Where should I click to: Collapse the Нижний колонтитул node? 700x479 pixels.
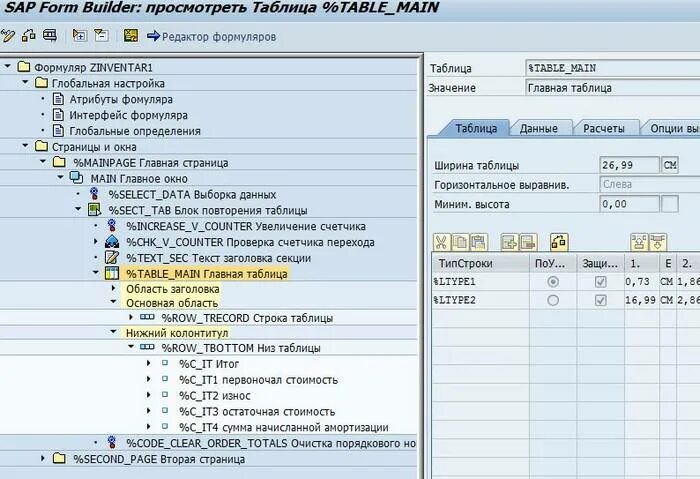[113, 332]
